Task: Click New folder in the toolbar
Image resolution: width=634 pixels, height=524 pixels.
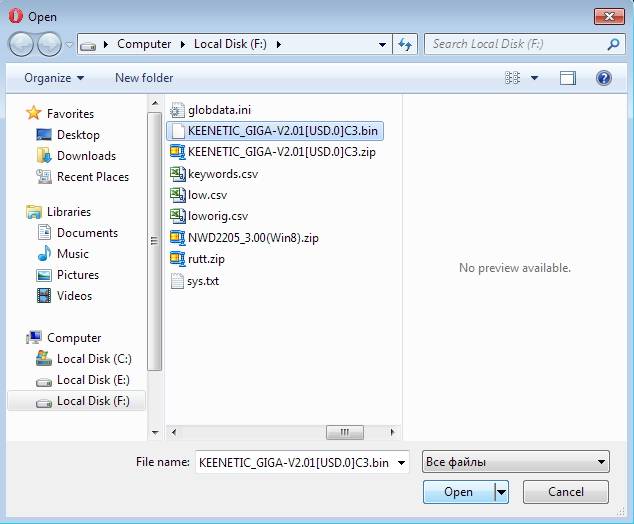Action: [144, 78]
